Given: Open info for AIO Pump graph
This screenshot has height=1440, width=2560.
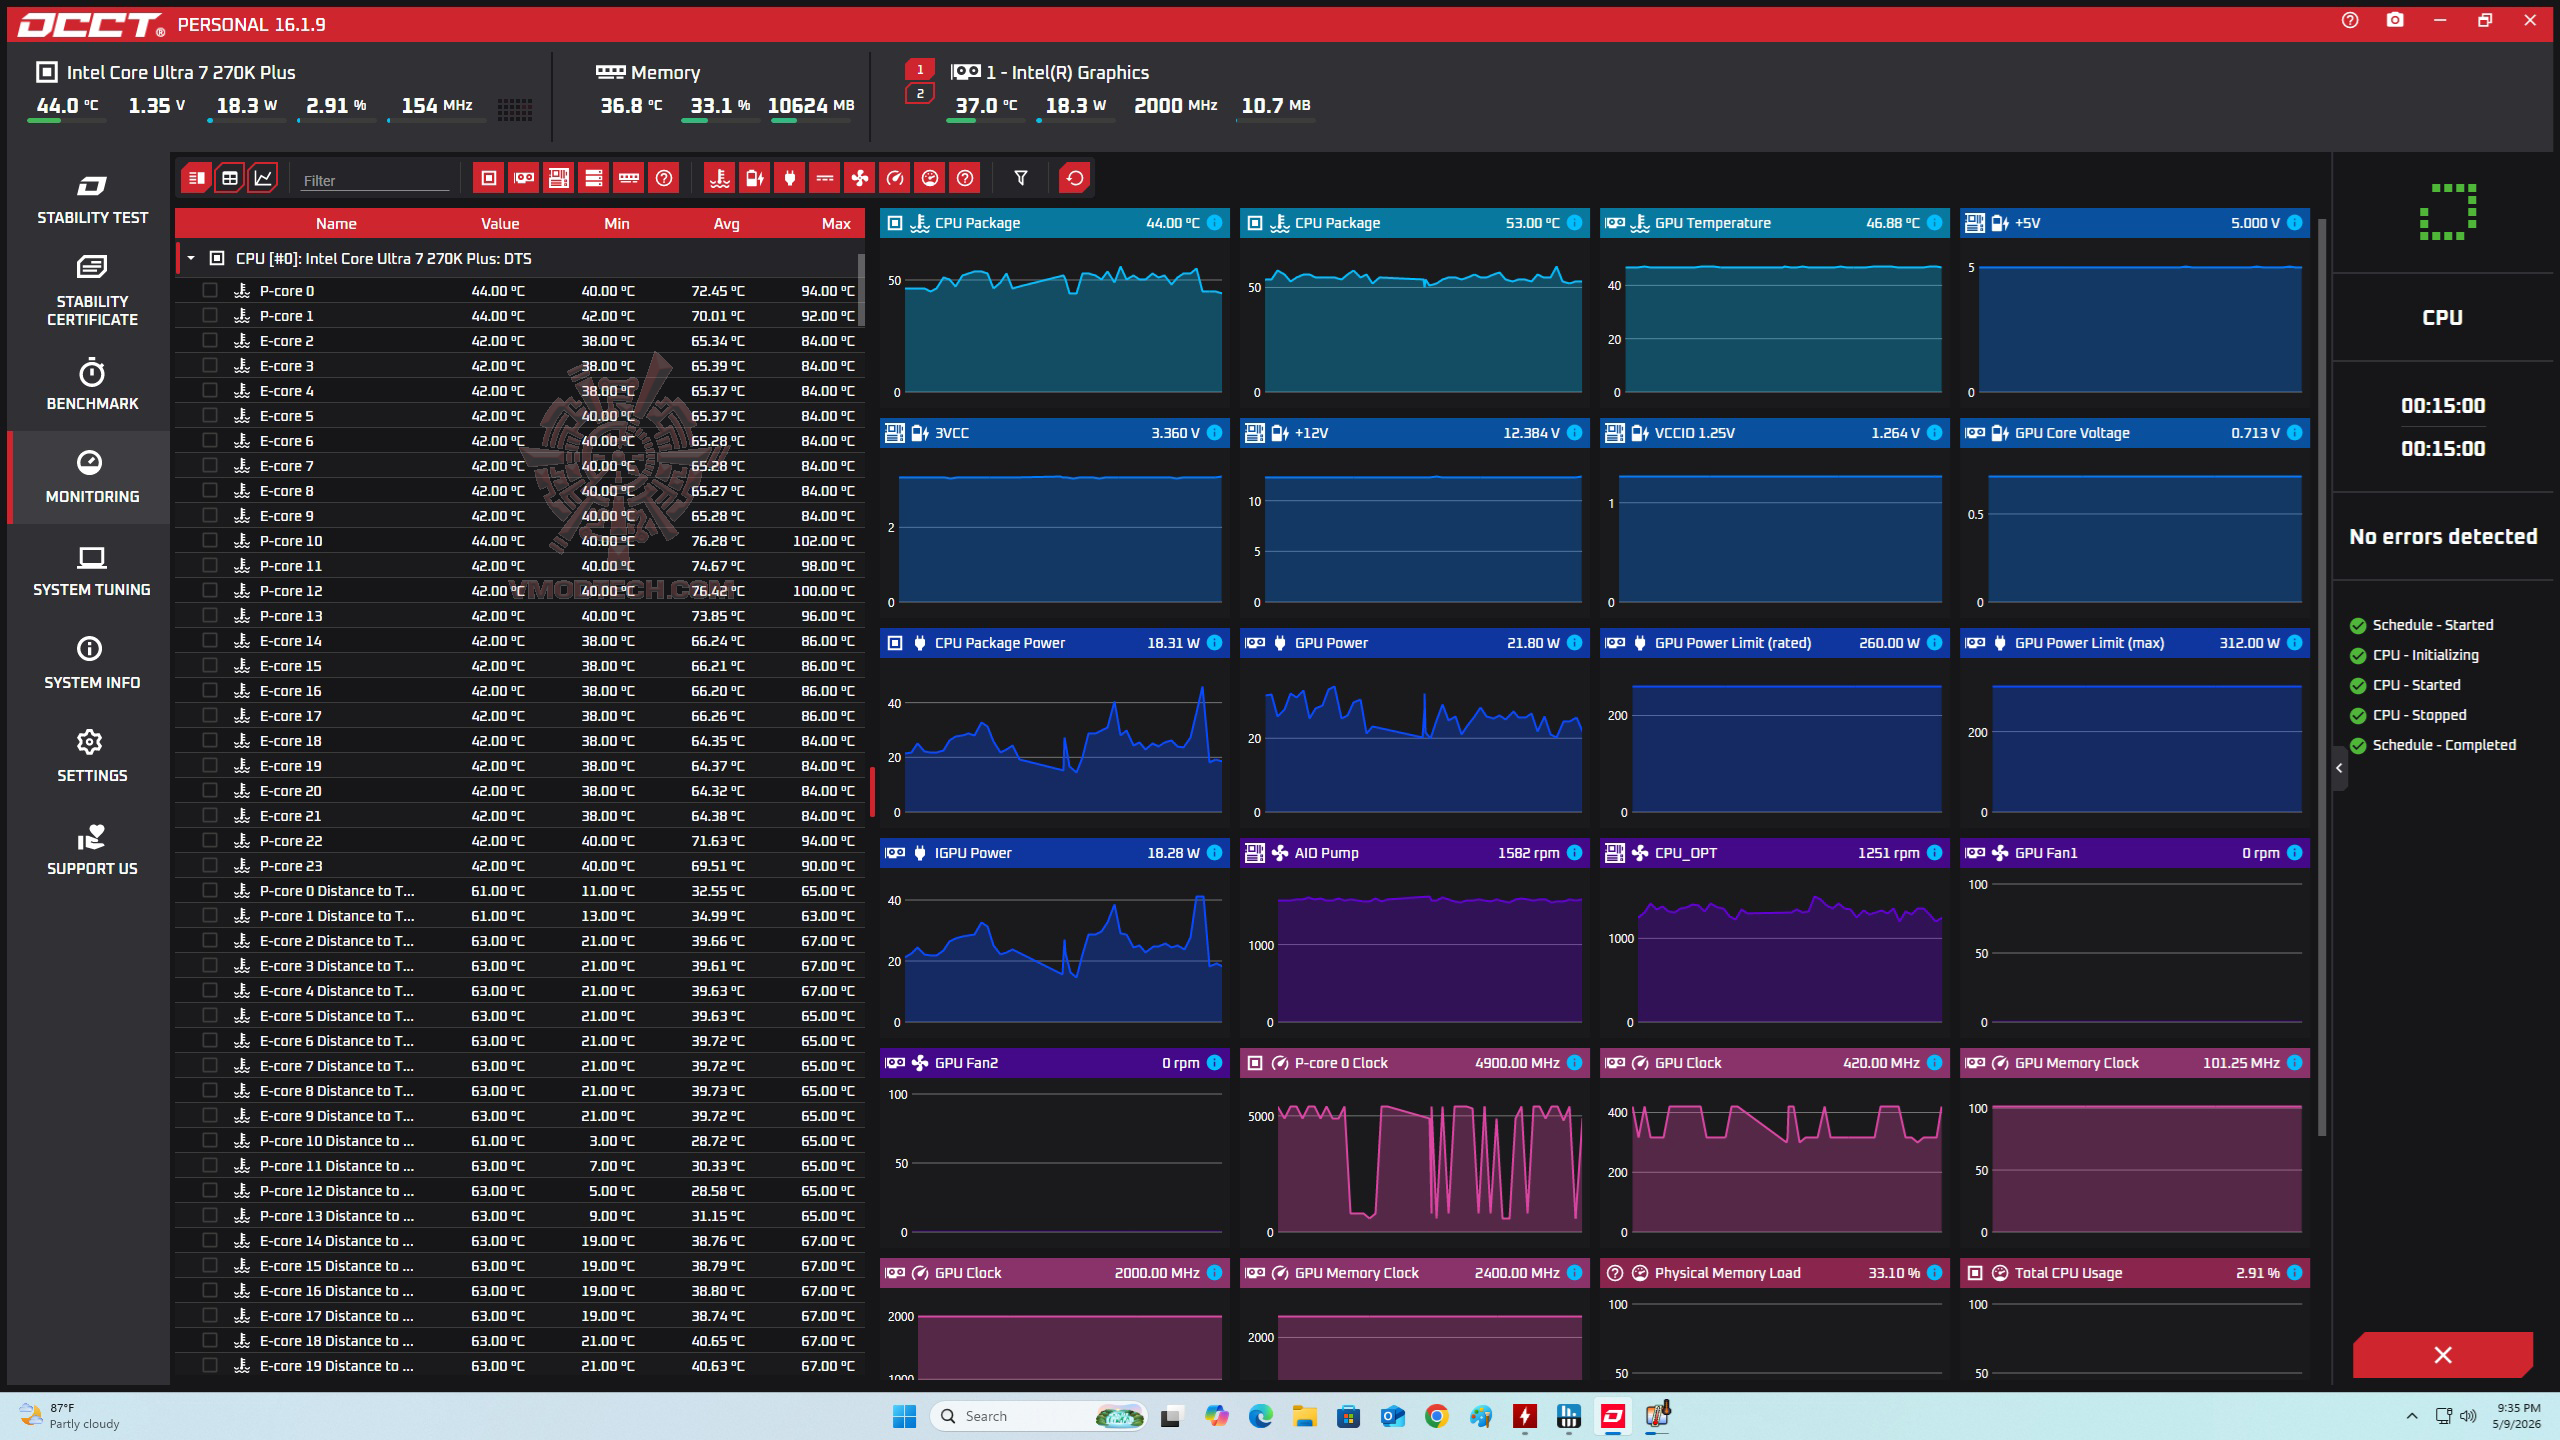Looking at the screenshot, I should pos(1574,853).
